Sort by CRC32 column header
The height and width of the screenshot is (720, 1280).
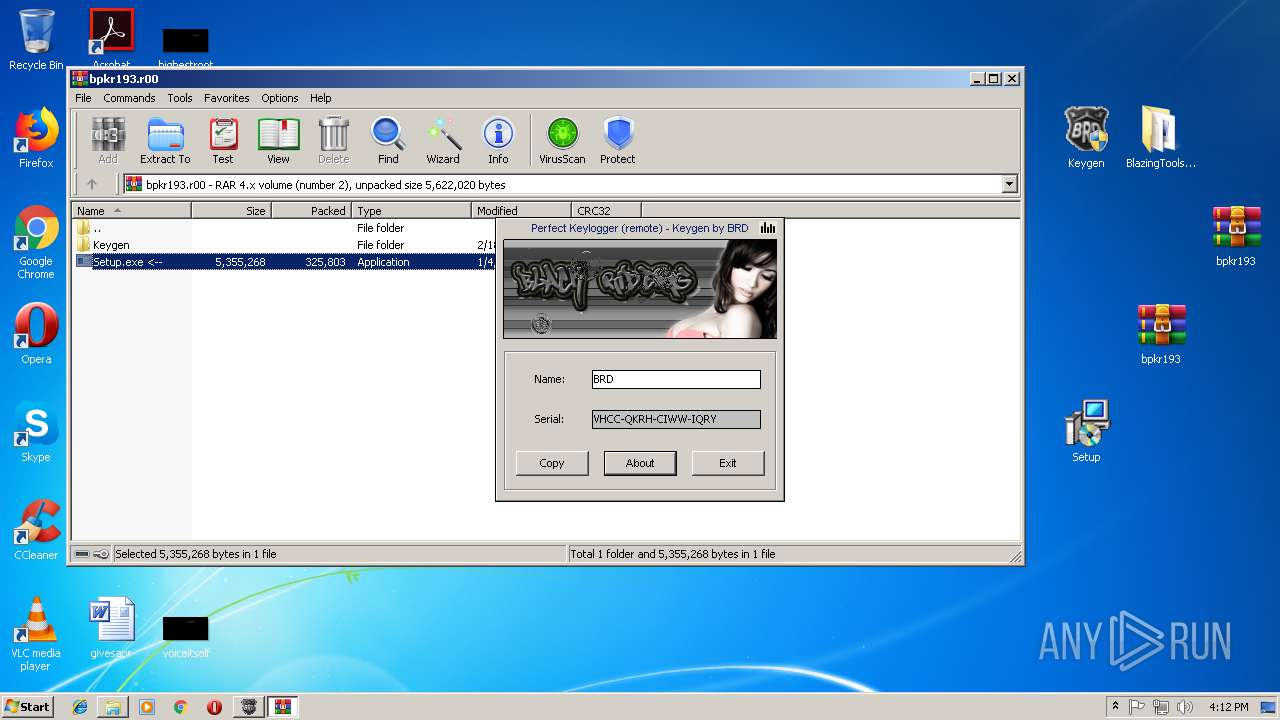606,210
